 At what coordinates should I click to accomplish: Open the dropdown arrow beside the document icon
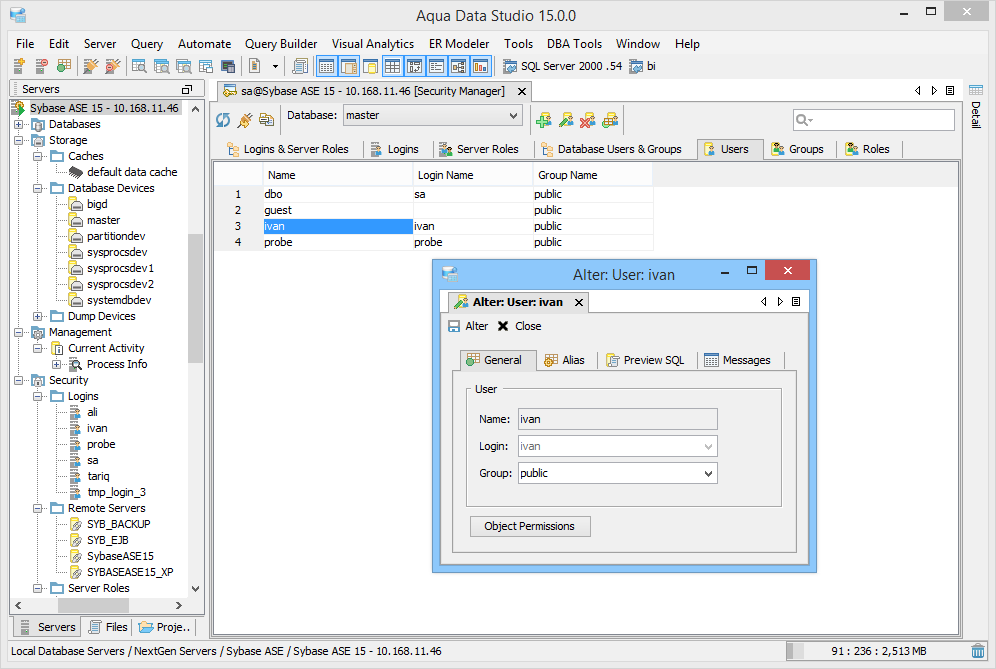pyautogui.click(x=275, y=66)
